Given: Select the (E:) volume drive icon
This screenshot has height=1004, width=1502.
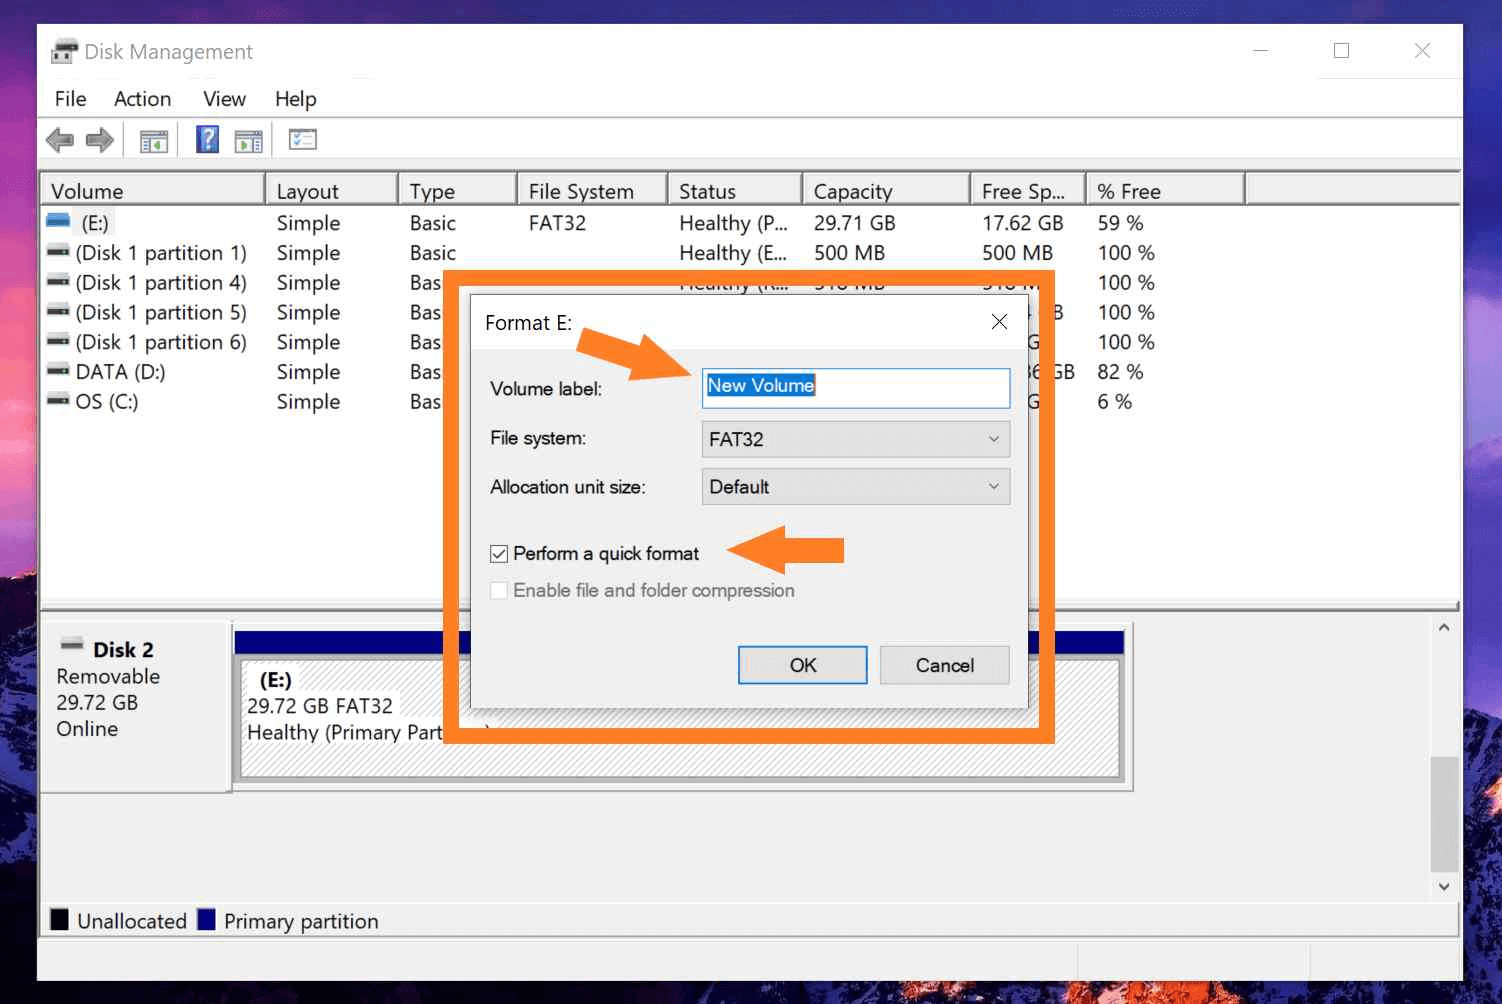Looking at the screenshot, I should 58,222.
